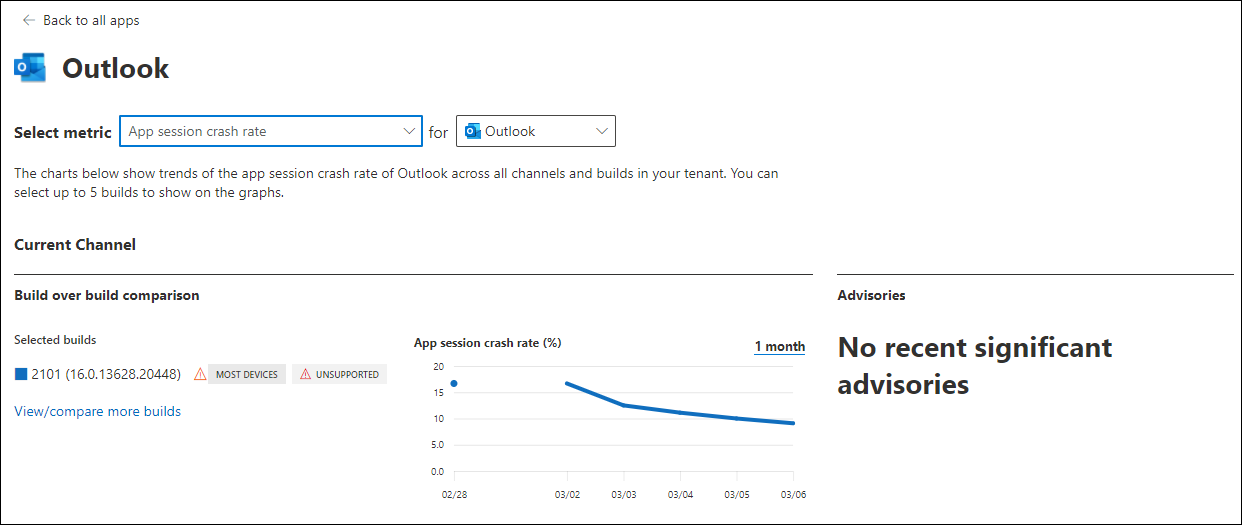Open View/compare more builds link

[98, 411]
